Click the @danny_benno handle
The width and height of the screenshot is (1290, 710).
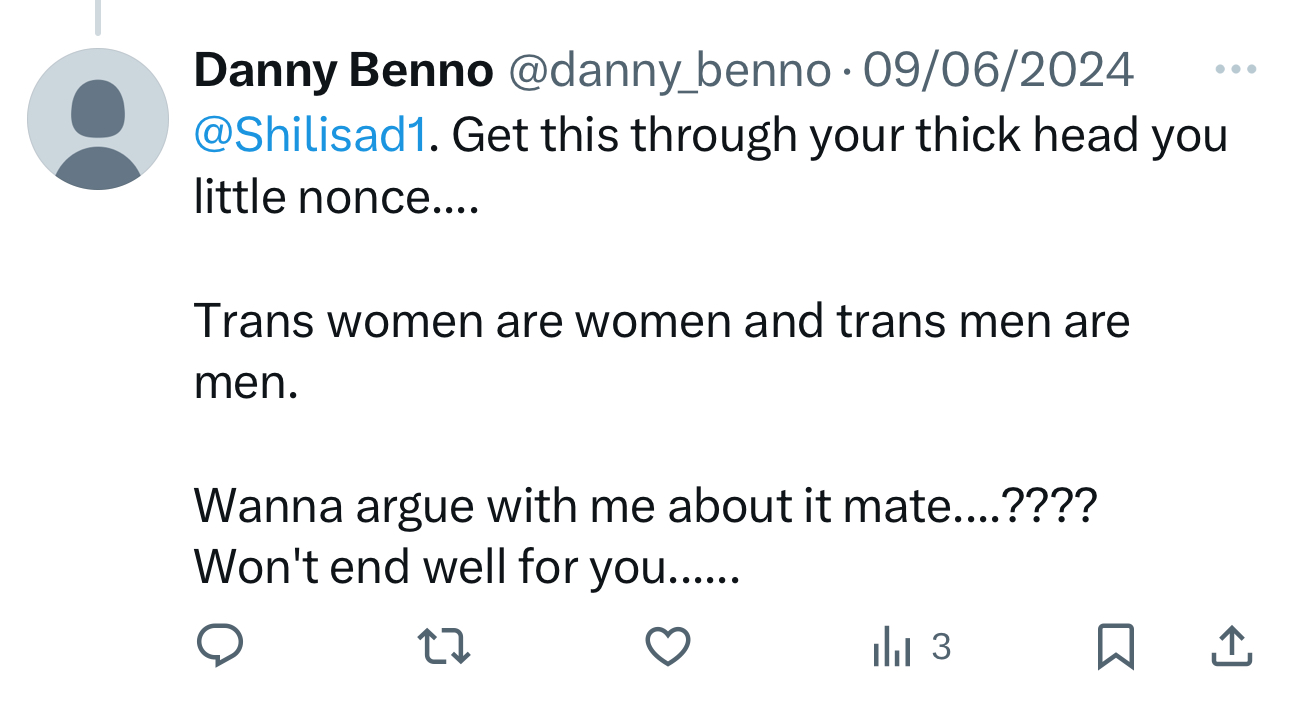670,71
